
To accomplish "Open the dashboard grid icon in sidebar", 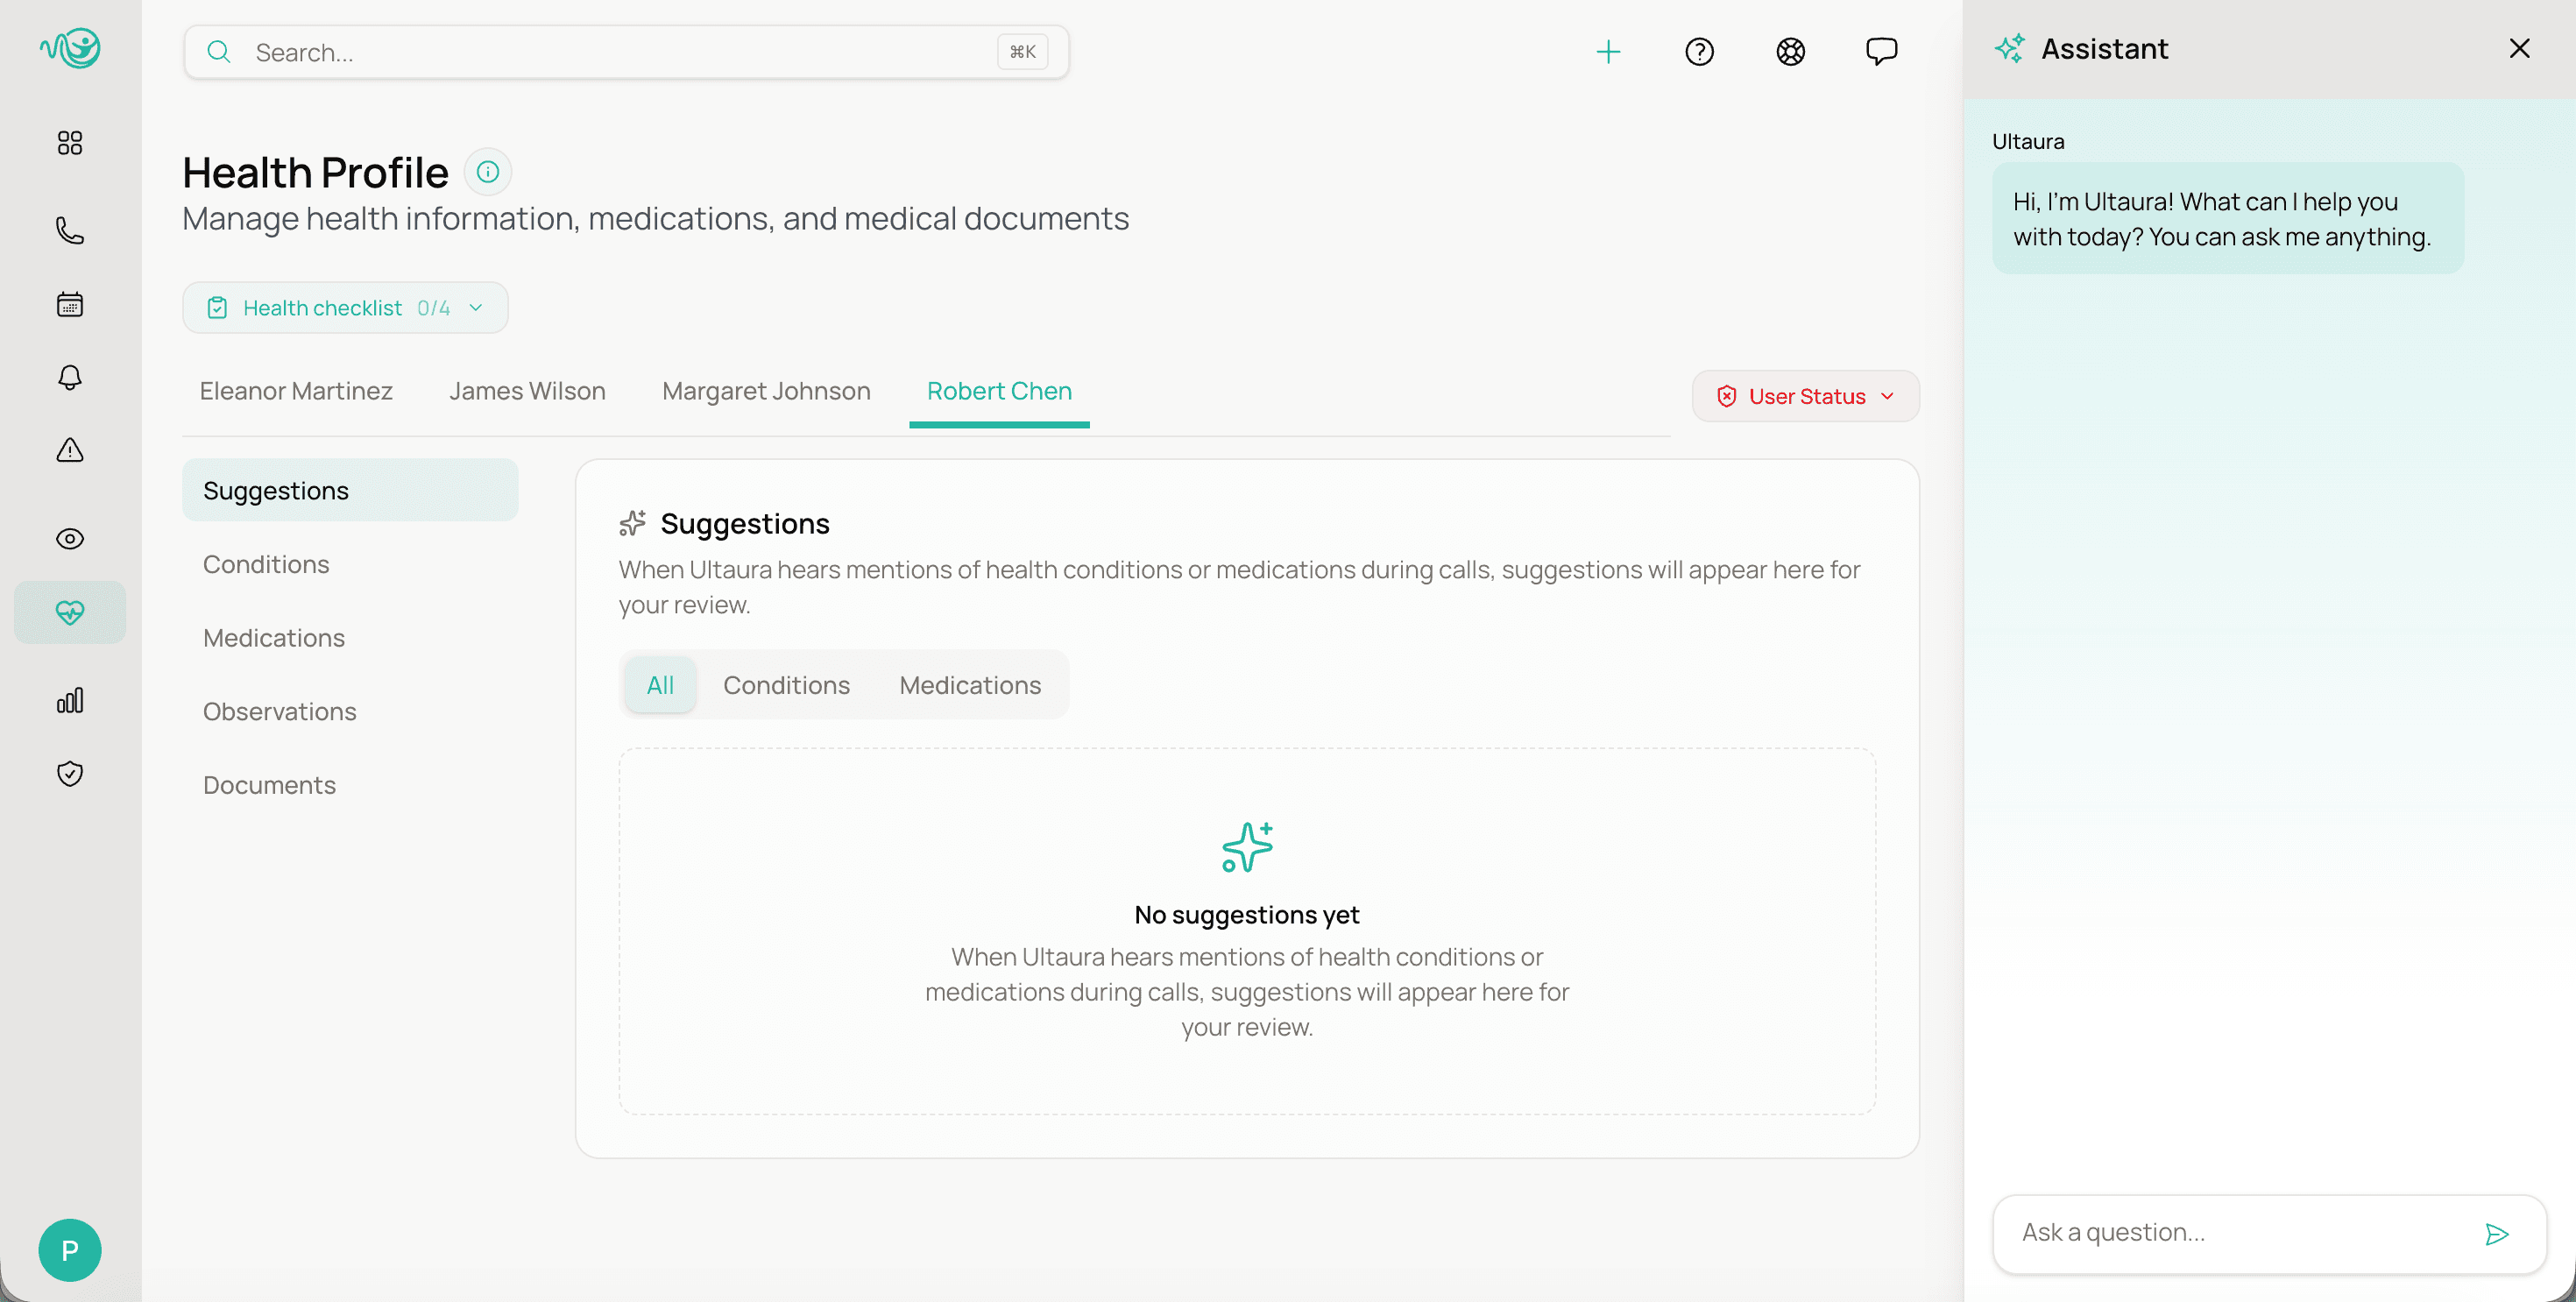I will [69, 142].
